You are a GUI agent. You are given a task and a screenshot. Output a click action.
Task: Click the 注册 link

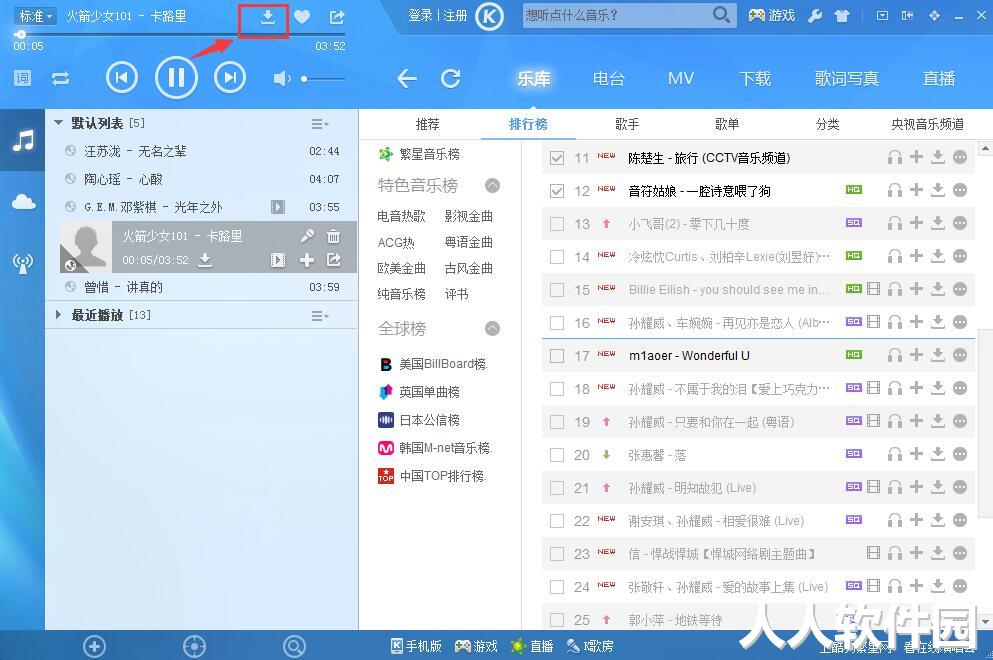tap(455, 15)
